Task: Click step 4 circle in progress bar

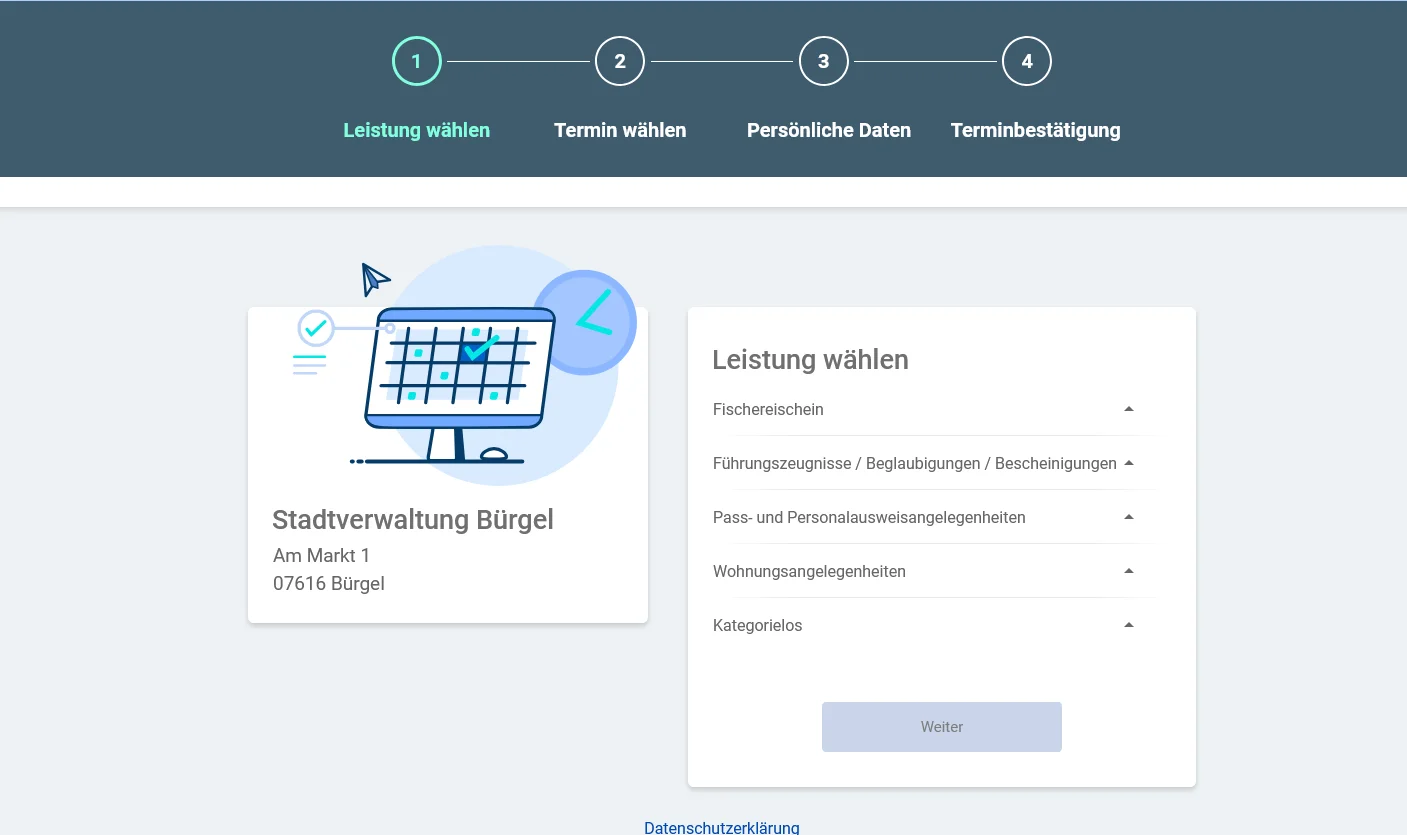Action: point(1027,61)
